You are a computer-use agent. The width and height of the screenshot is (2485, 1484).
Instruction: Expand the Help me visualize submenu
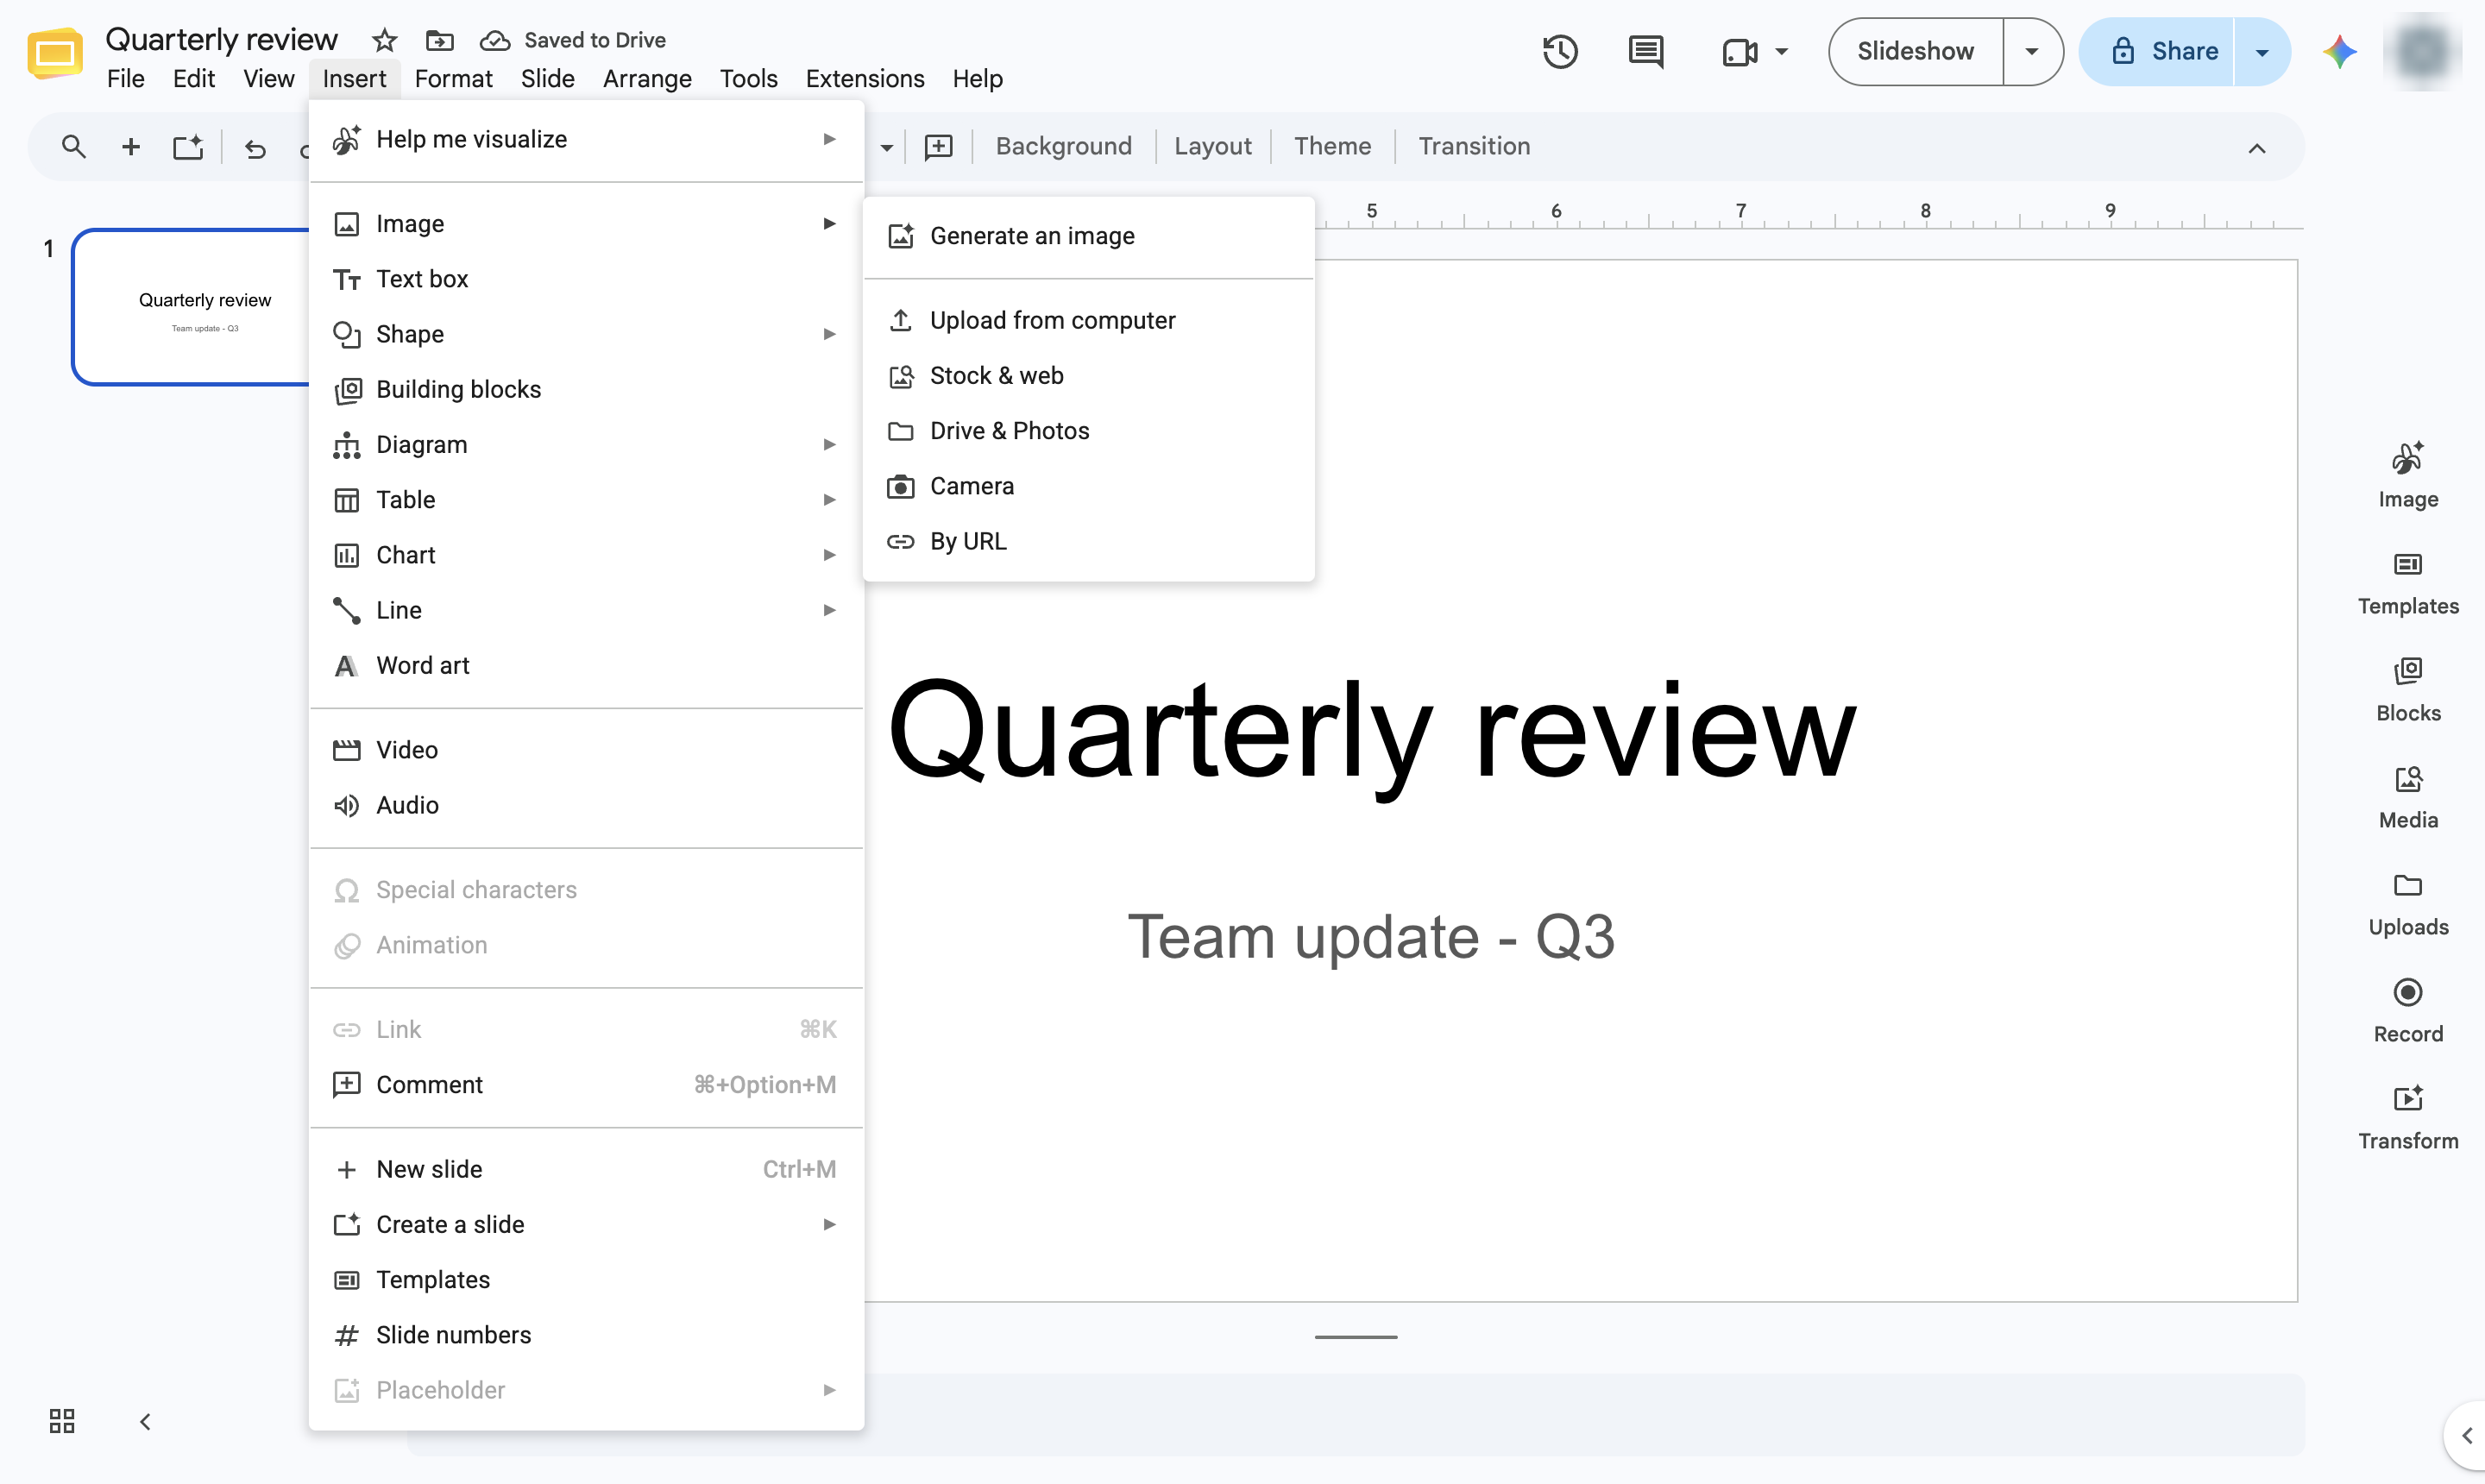point(586,139)
